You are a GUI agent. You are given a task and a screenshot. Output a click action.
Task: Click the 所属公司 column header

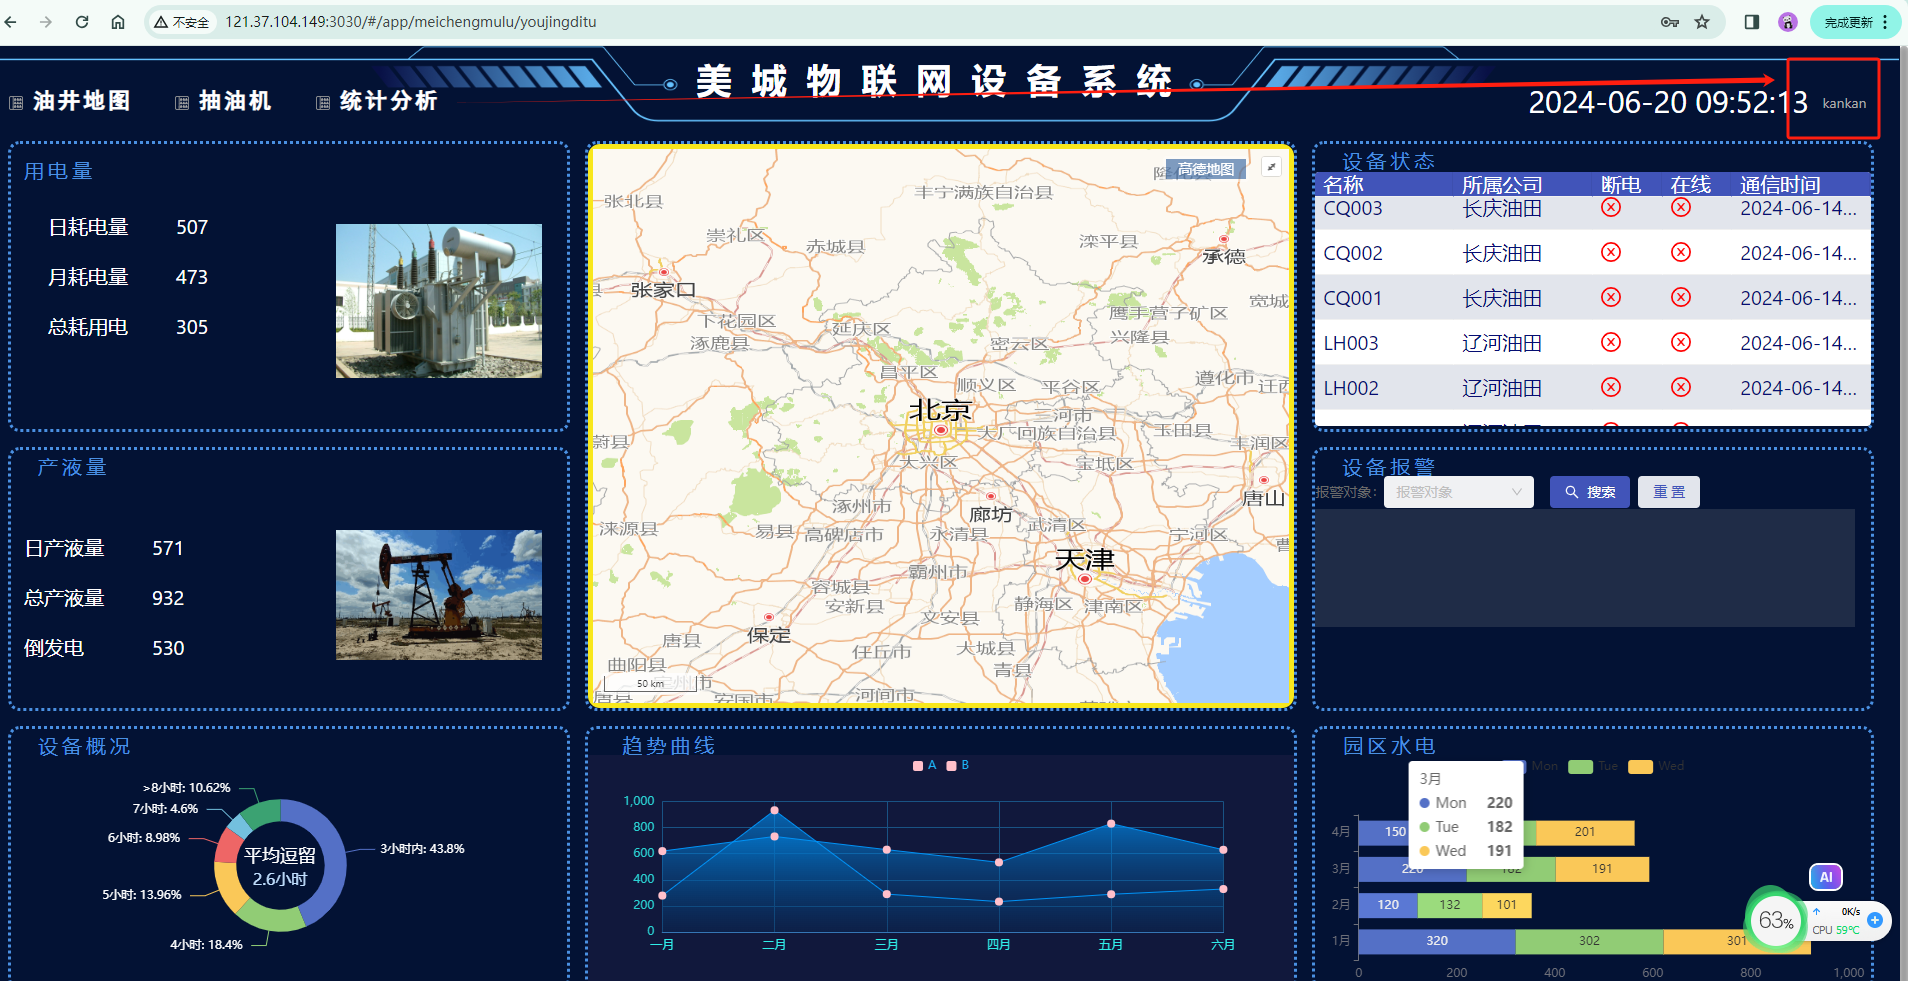click(x=1502, y=185)
